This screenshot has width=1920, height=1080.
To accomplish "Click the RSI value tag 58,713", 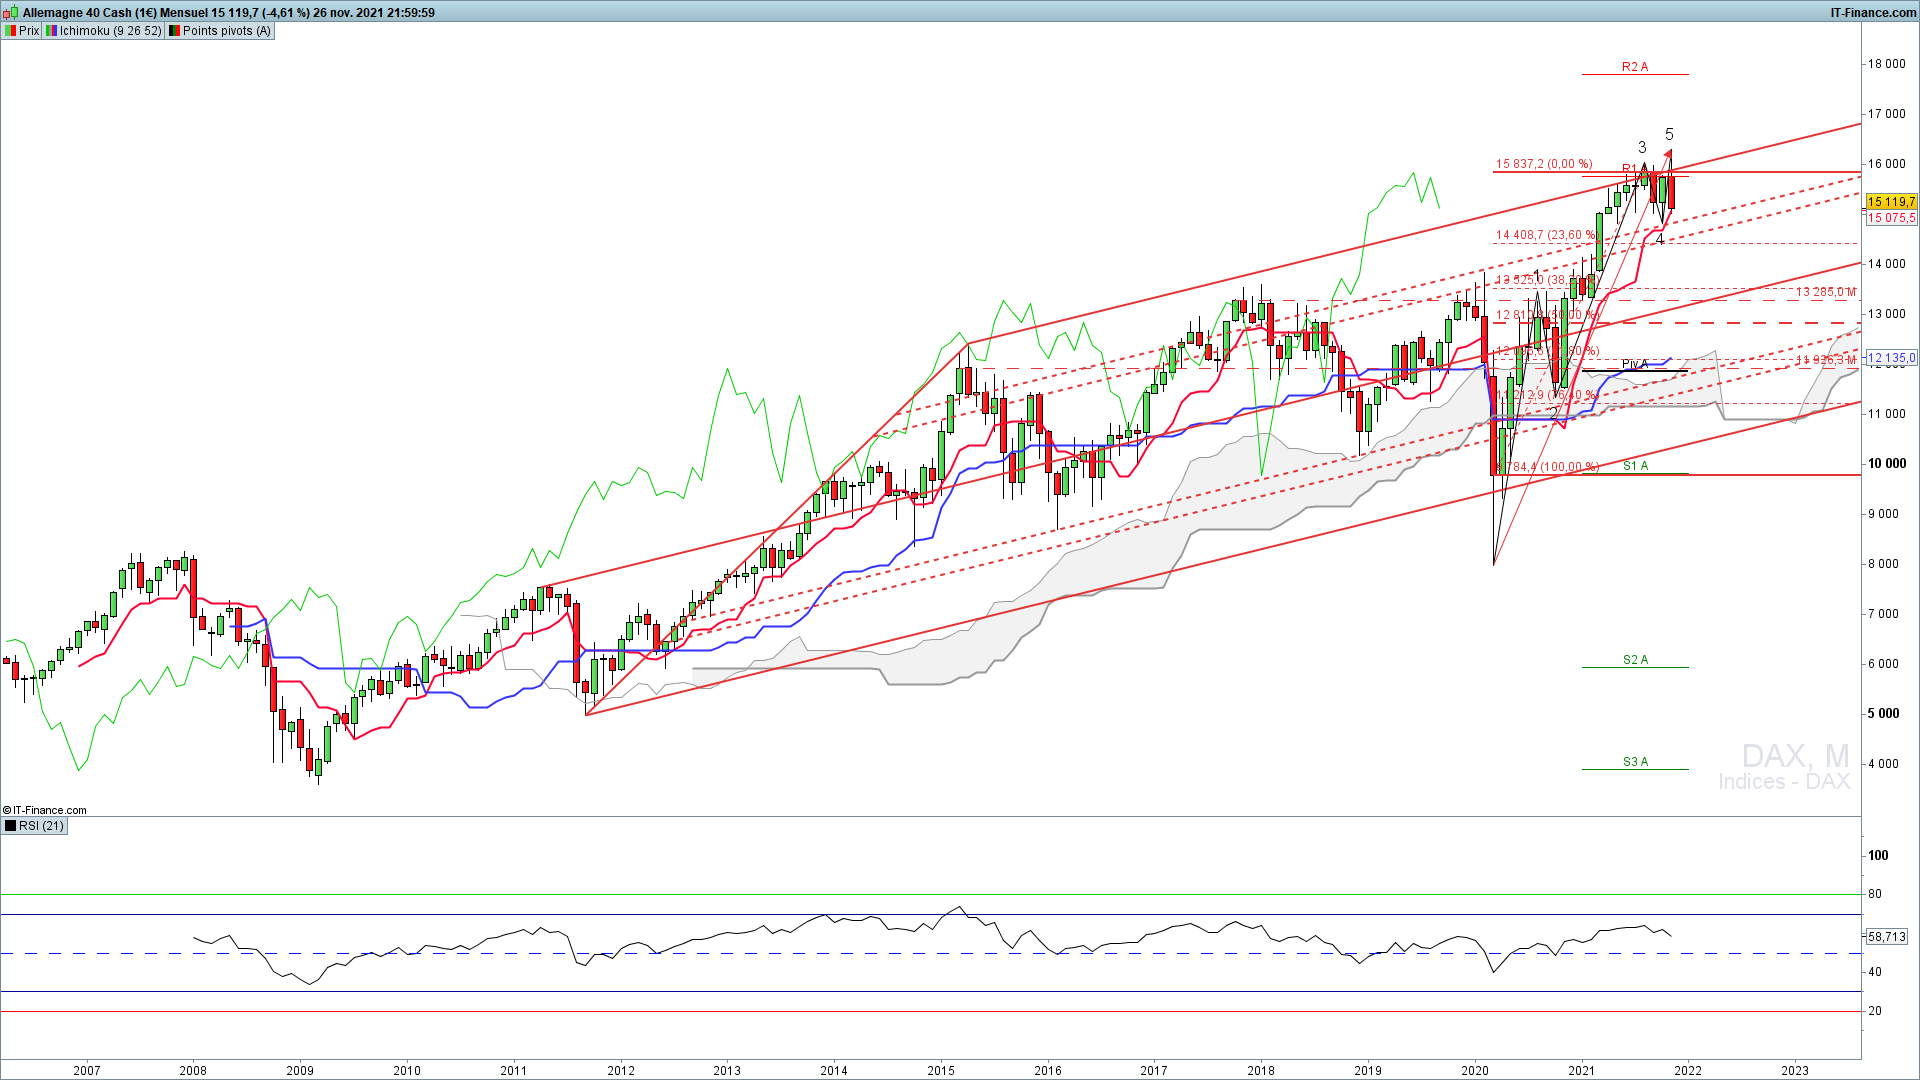I will (x=1887, y=937).
